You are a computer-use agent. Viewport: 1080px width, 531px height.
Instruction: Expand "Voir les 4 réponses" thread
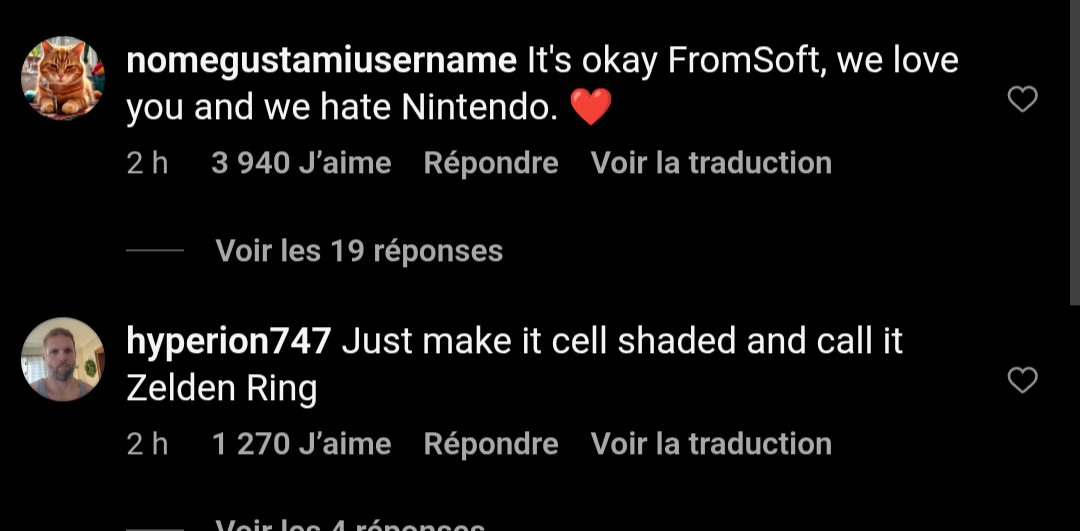point(350,524)
